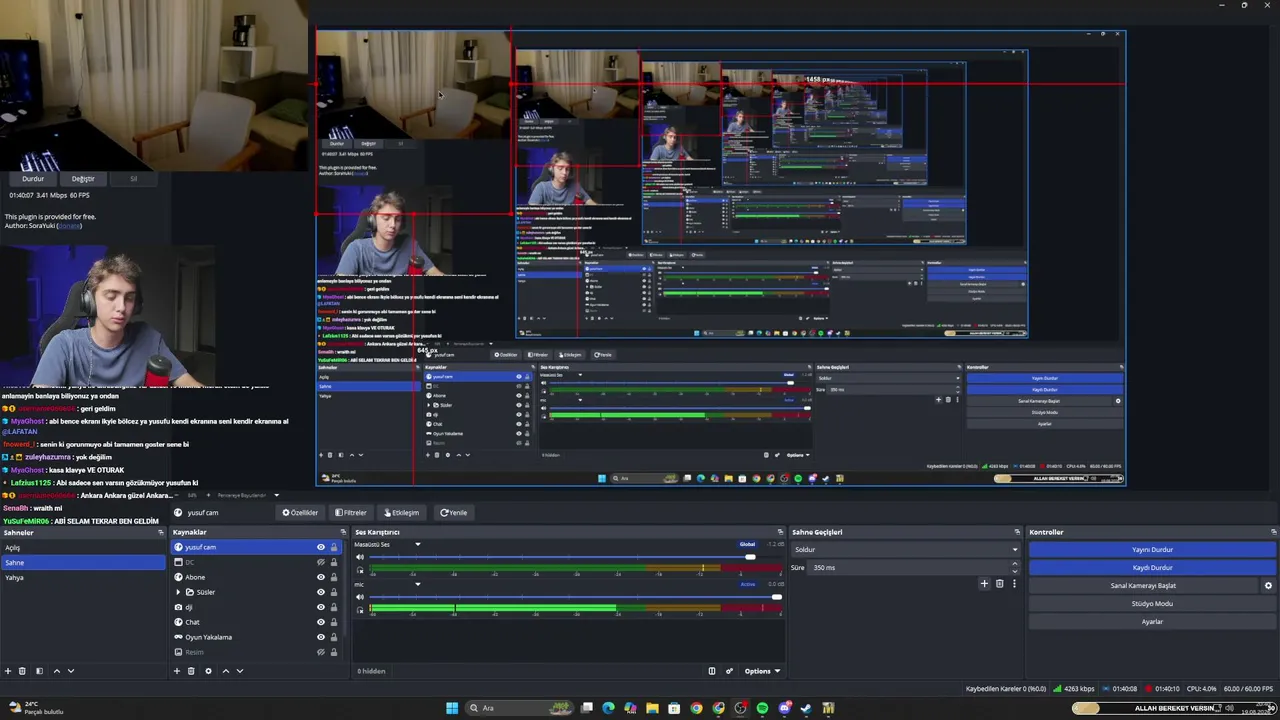Hide the Abone source
Viewport: 1280px width, 720px height.
pos(321,577)
